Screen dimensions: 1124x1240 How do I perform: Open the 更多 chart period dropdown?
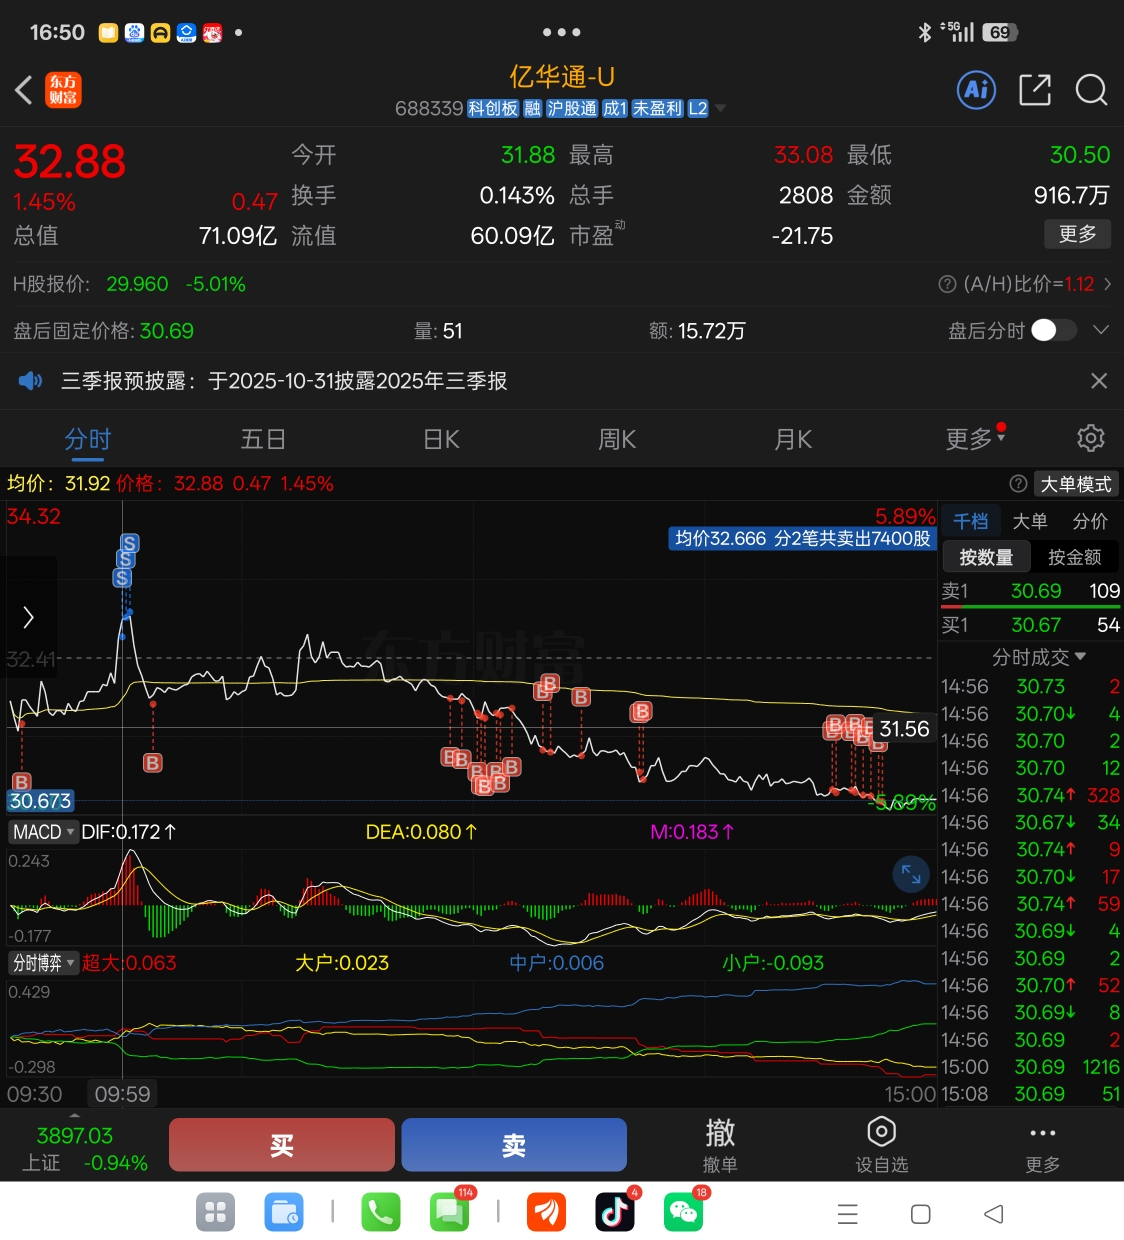(975, 438)
